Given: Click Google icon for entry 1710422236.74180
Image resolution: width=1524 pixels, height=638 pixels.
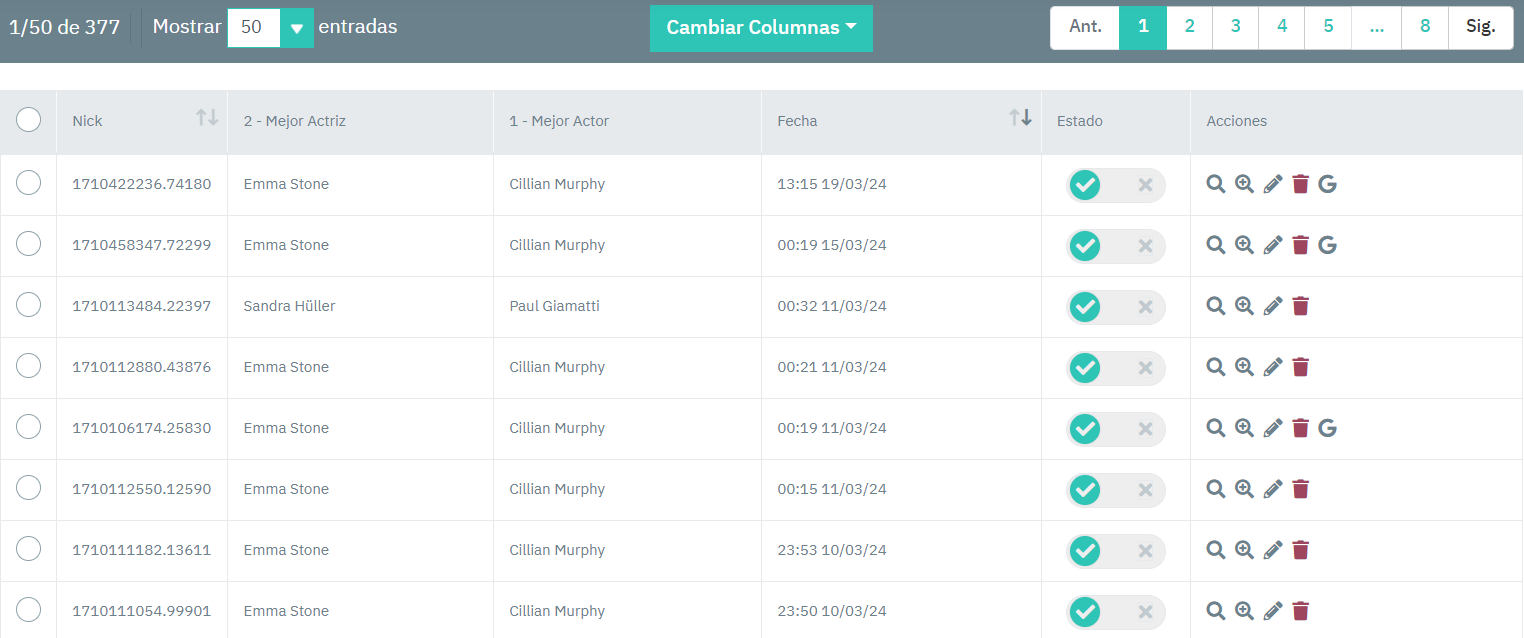Looking at the screenshot, I should click(1328, 184).
